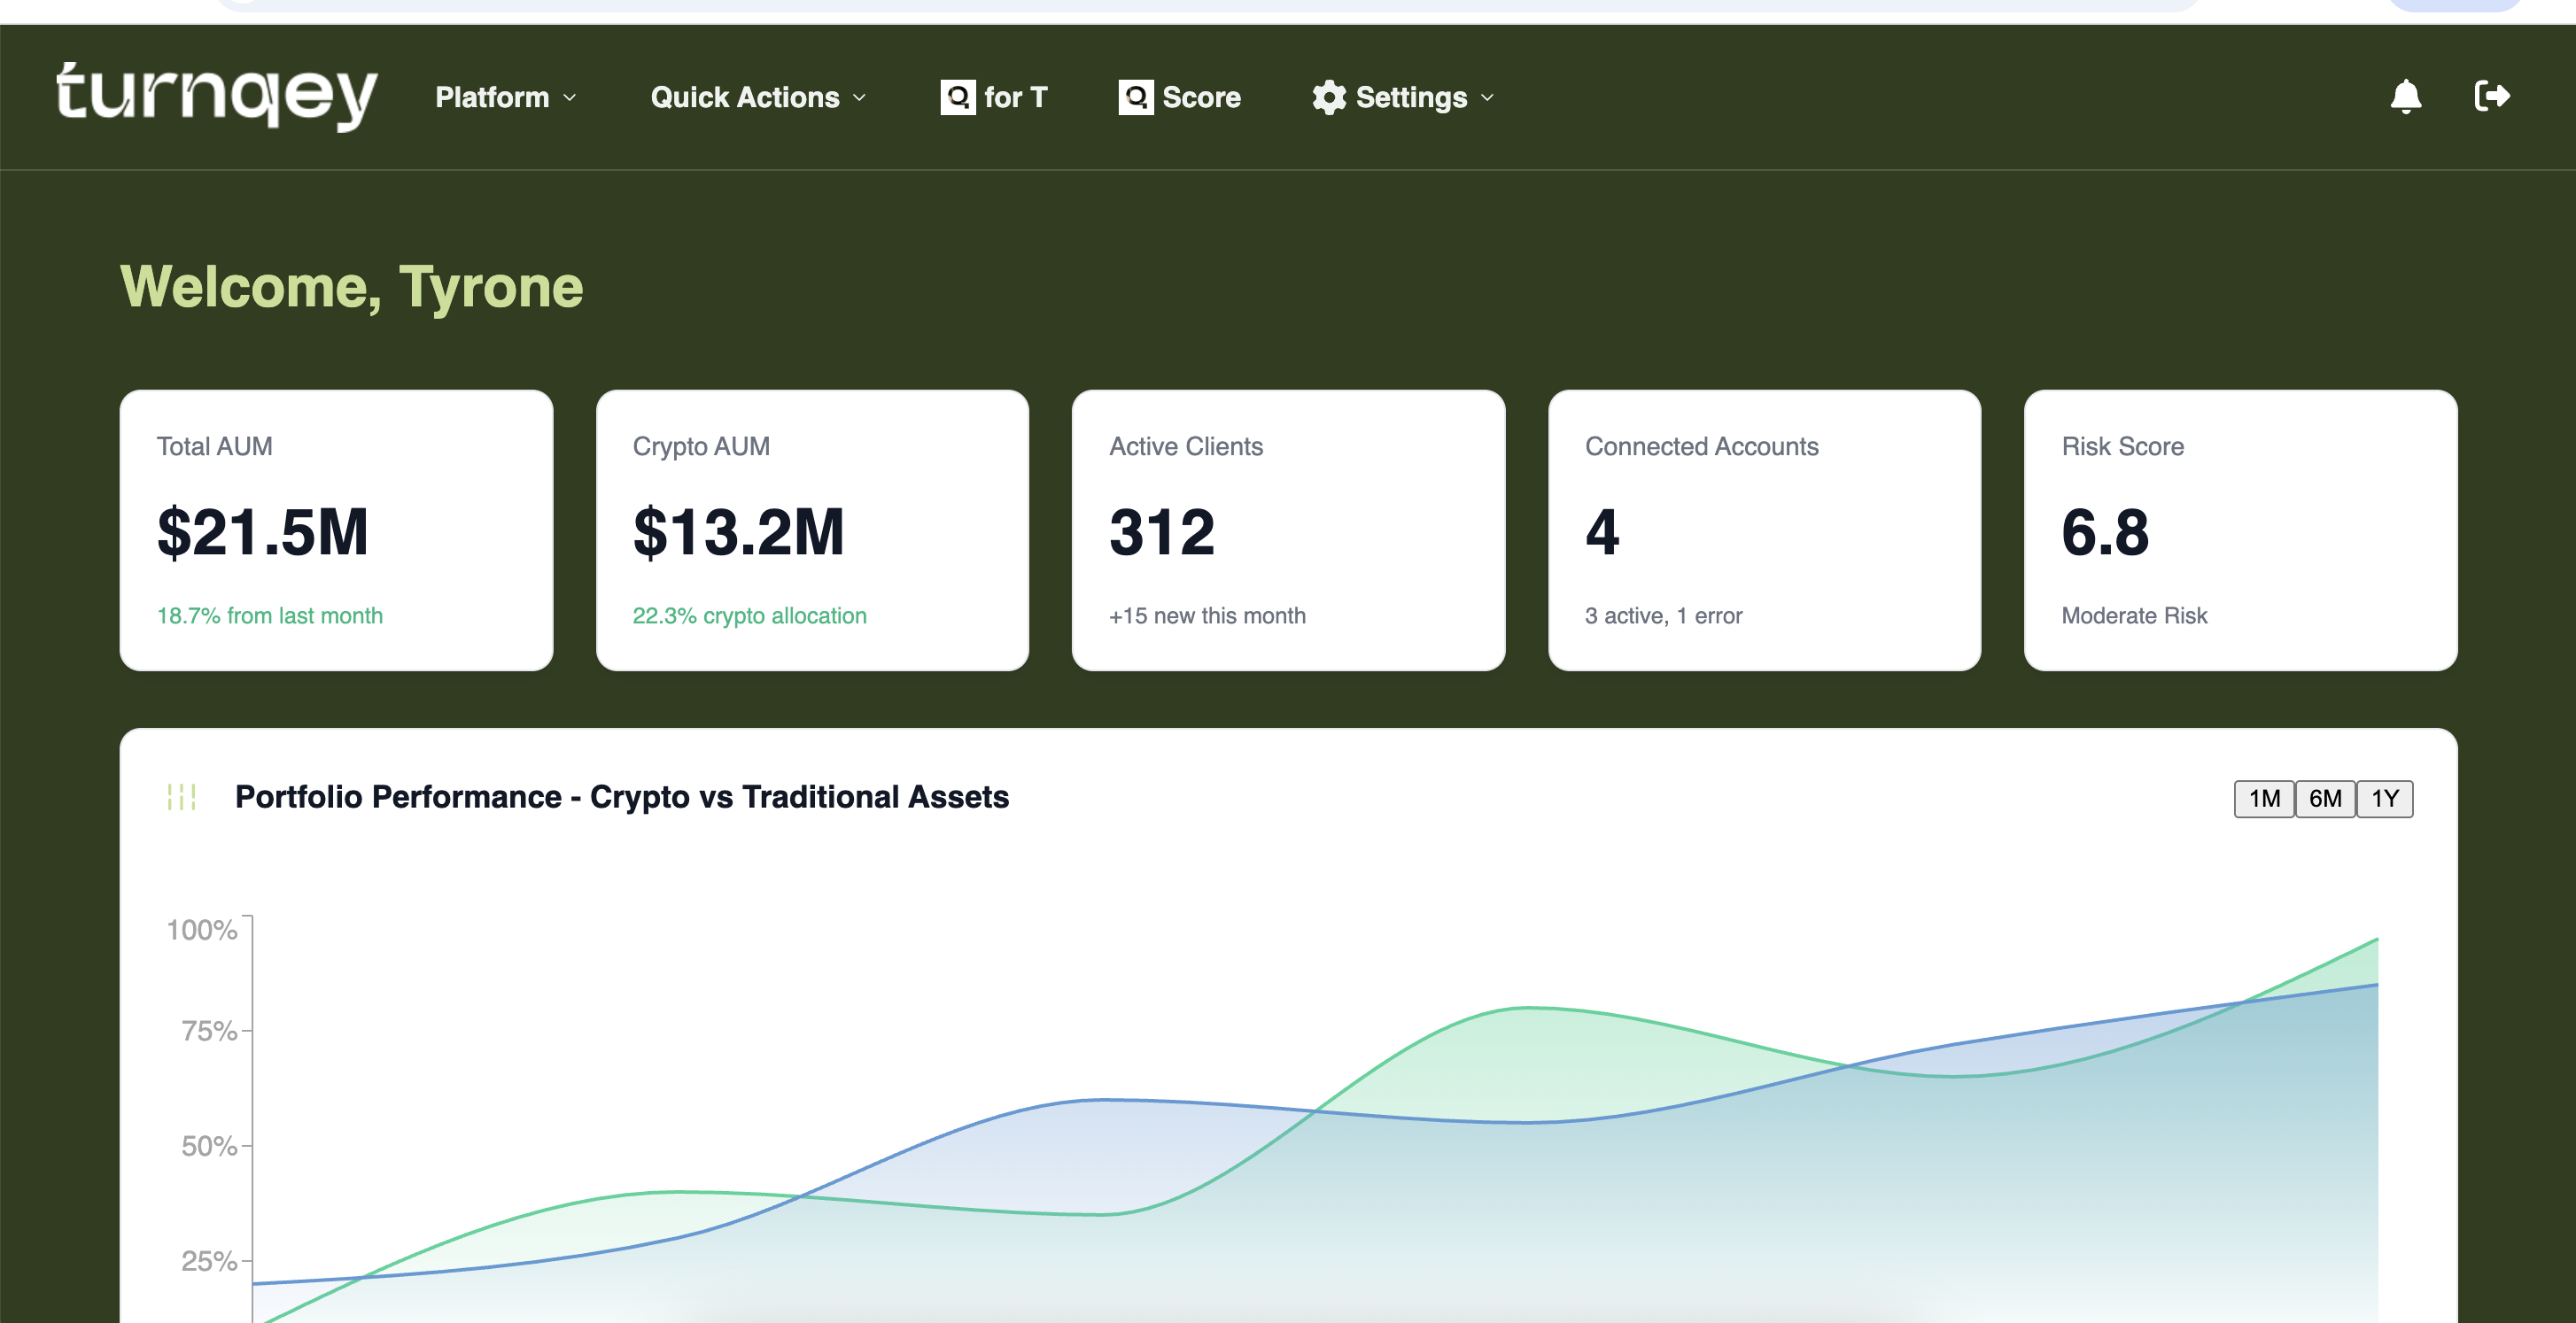
Task: Click 'Moderate Risk' label
Action: [x=2134, y=616]
